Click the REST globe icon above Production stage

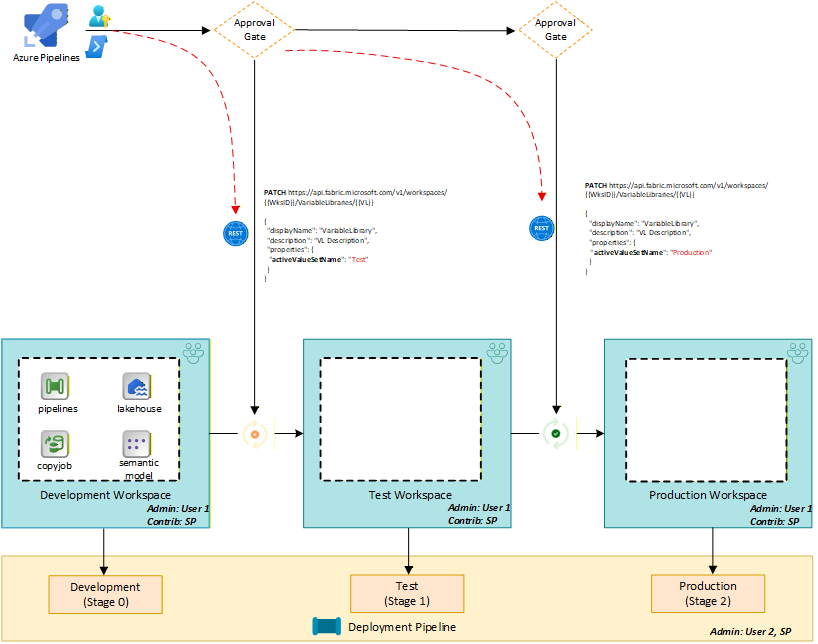[541, 228]
